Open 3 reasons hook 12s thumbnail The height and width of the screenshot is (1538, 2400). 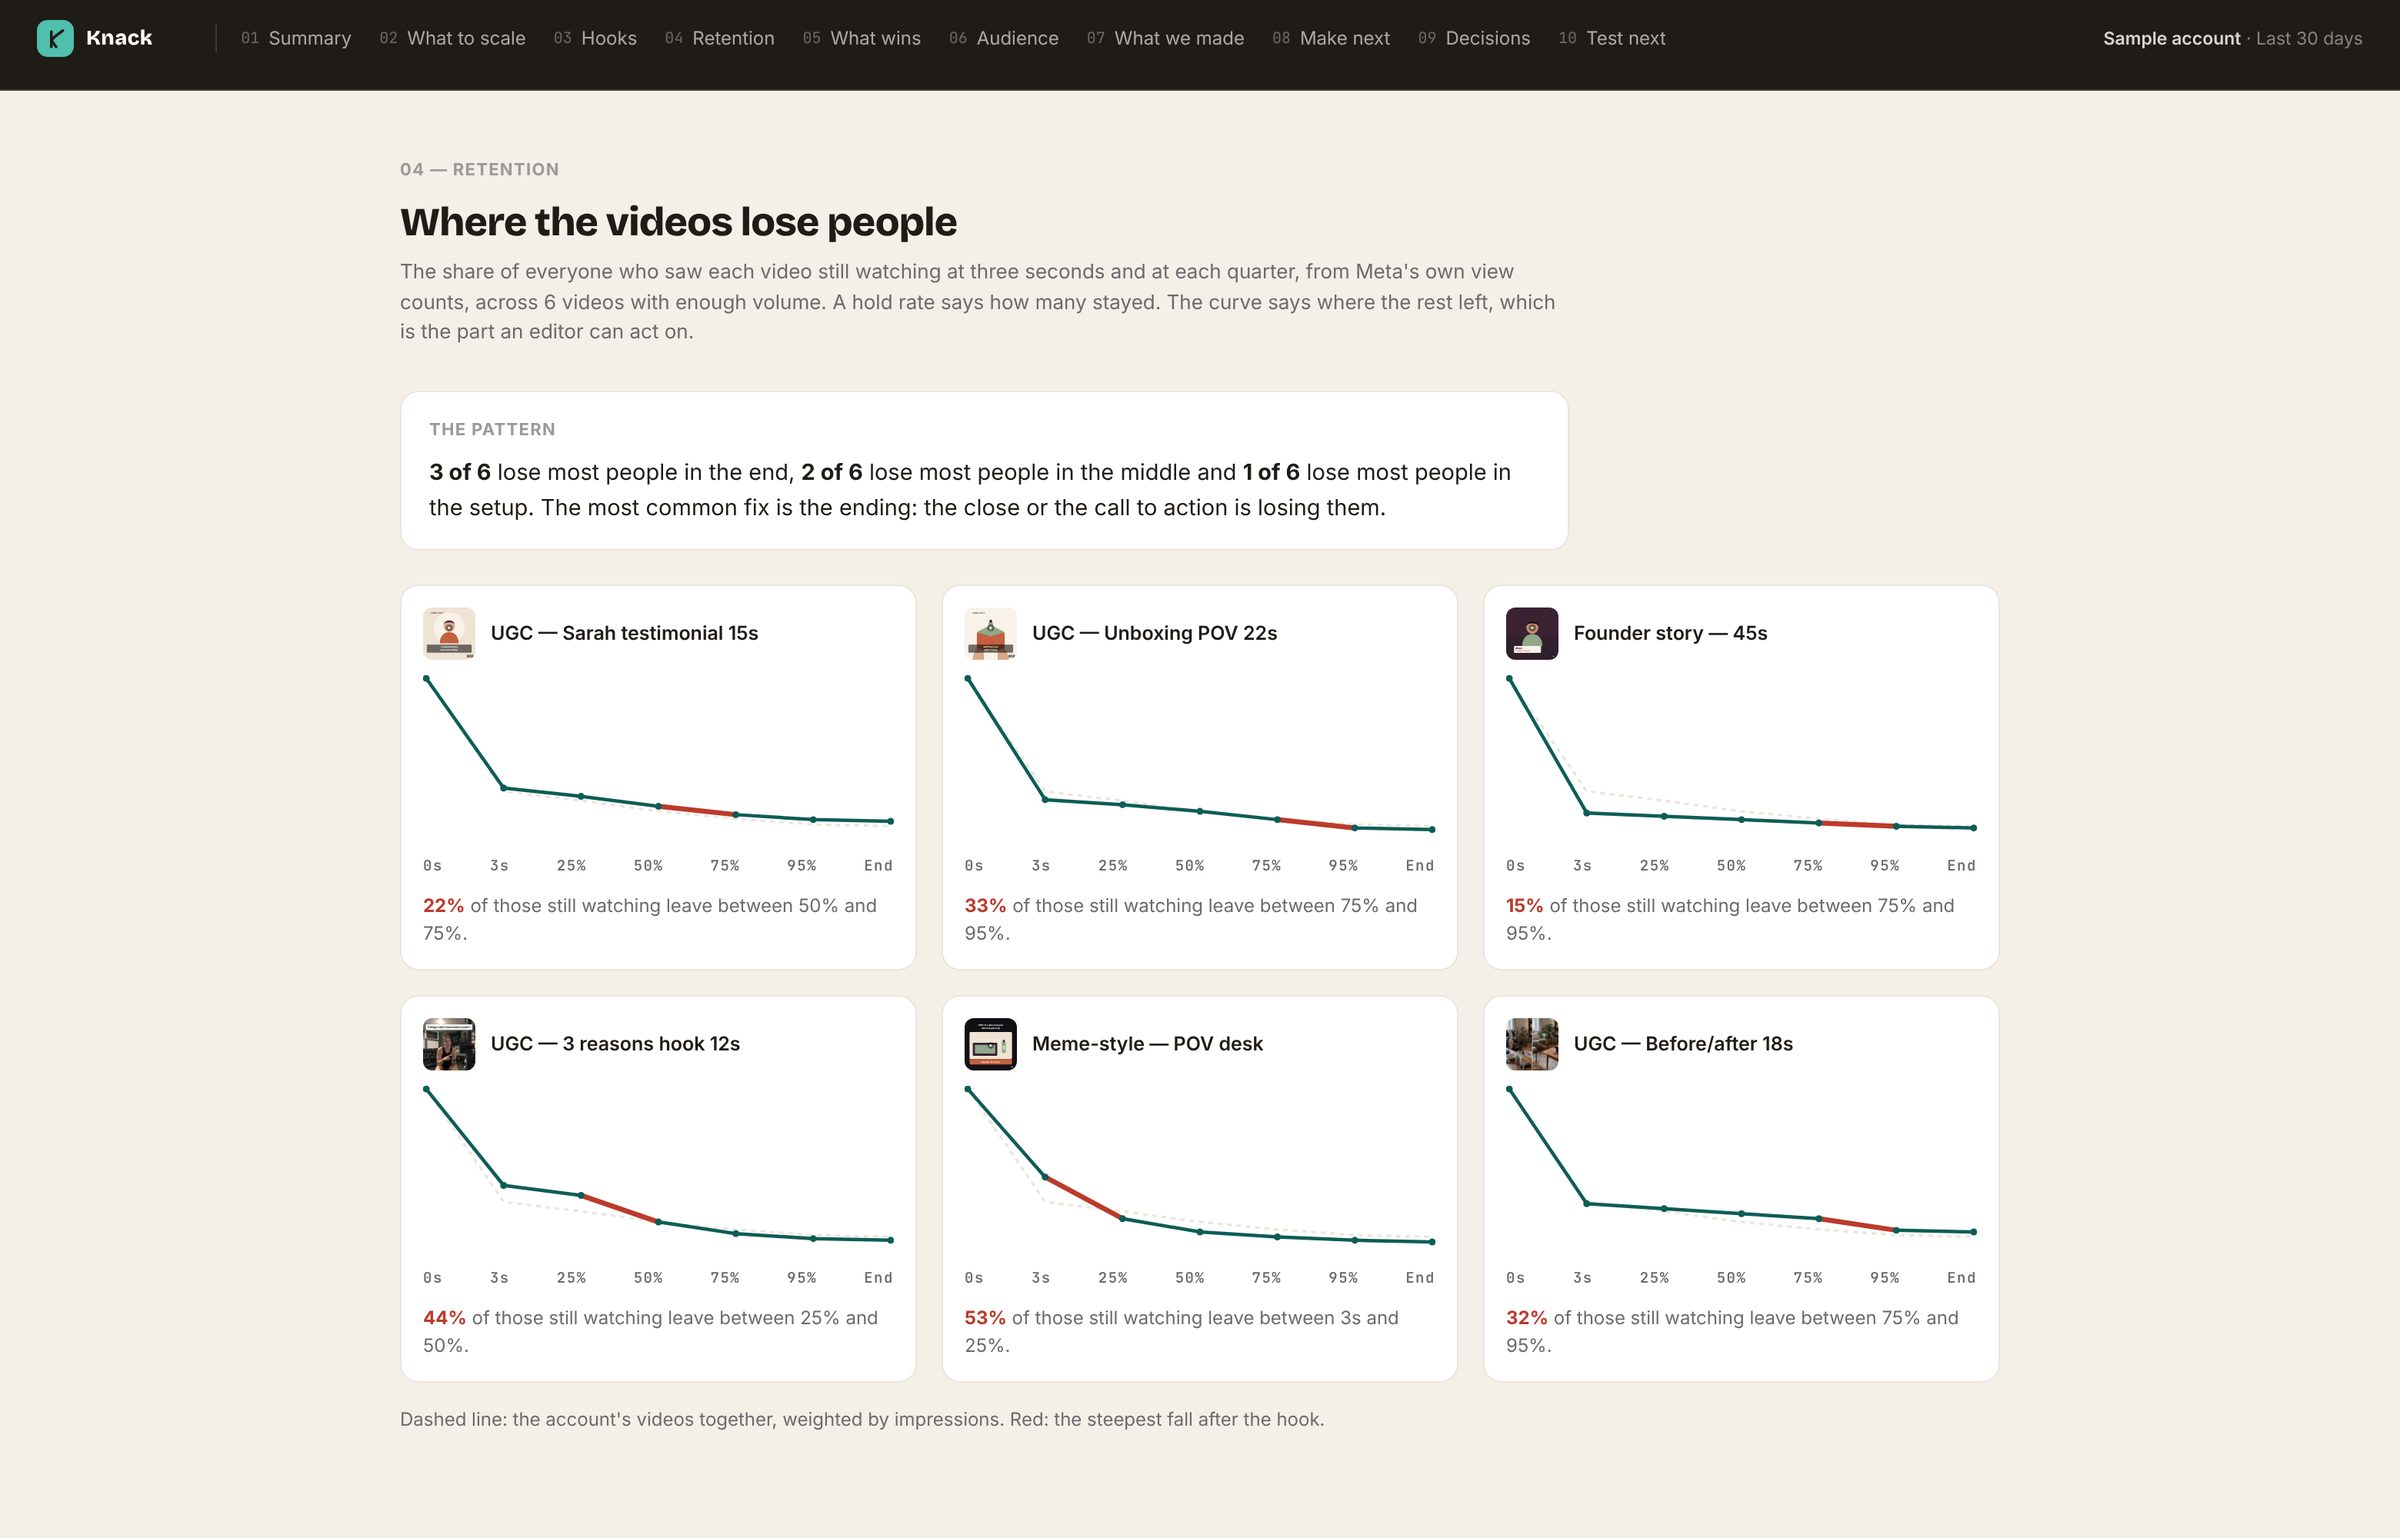(449, 1044)
